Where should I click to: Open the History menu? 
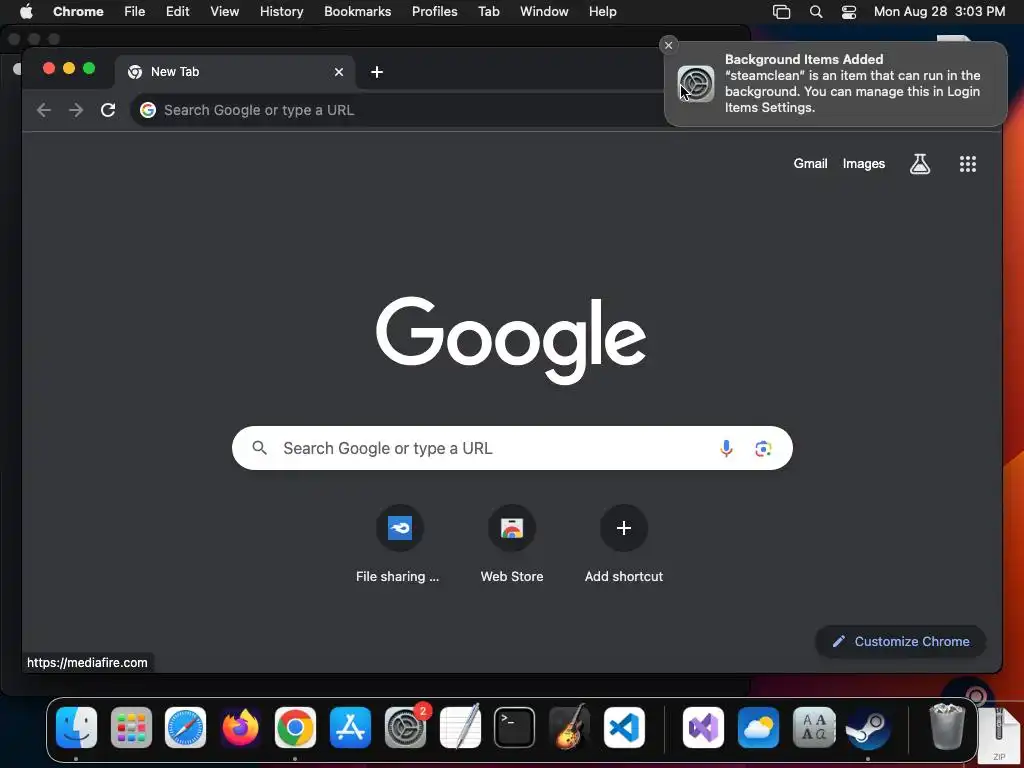click(x=281, y=11)
